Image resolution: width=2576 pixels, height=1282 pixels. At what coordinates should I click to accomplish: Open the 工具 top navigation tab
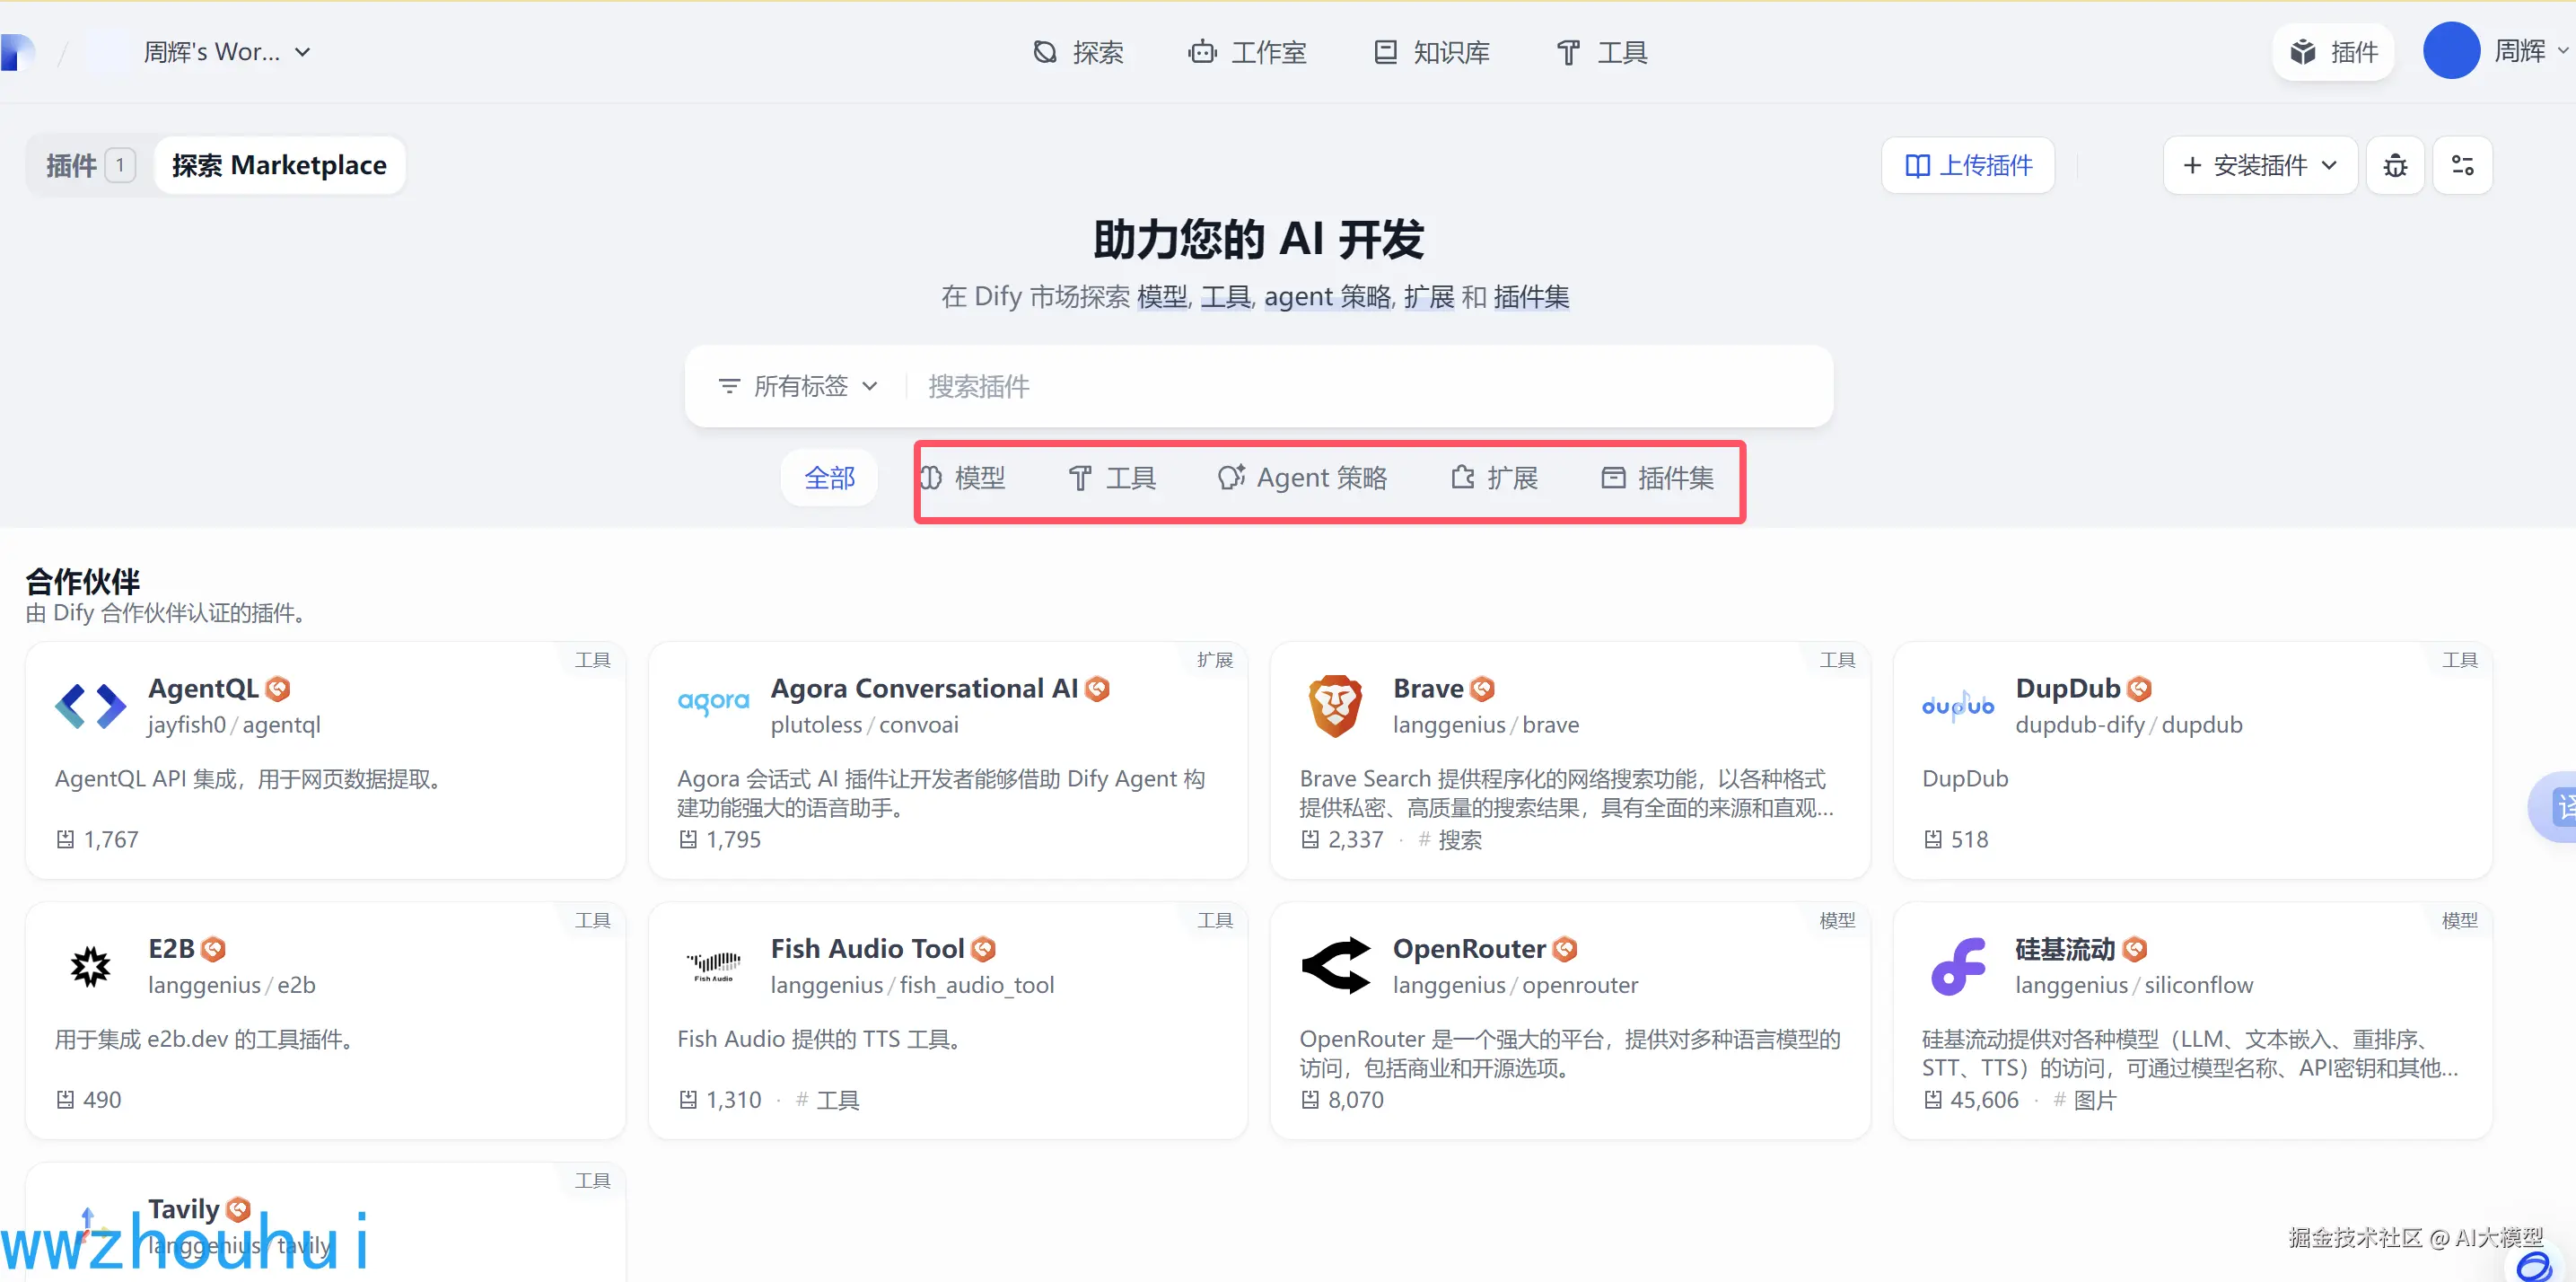(x=1602, y=52)
